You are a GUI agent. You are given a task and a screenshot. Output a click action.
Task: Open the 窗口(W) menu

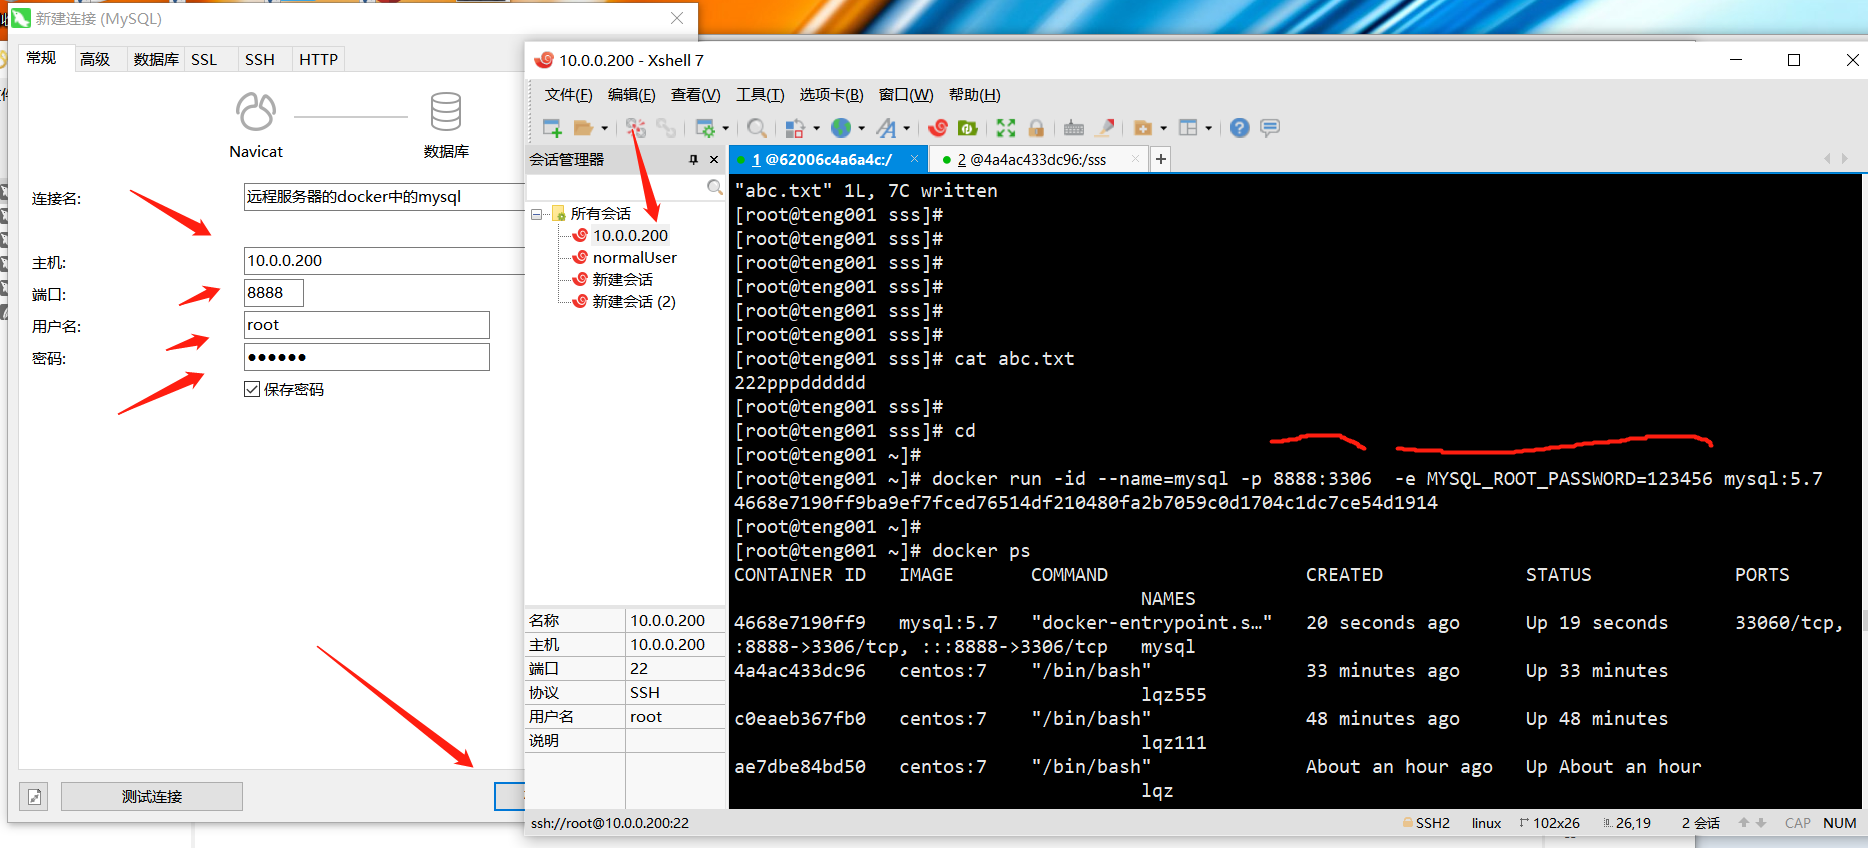906,95
